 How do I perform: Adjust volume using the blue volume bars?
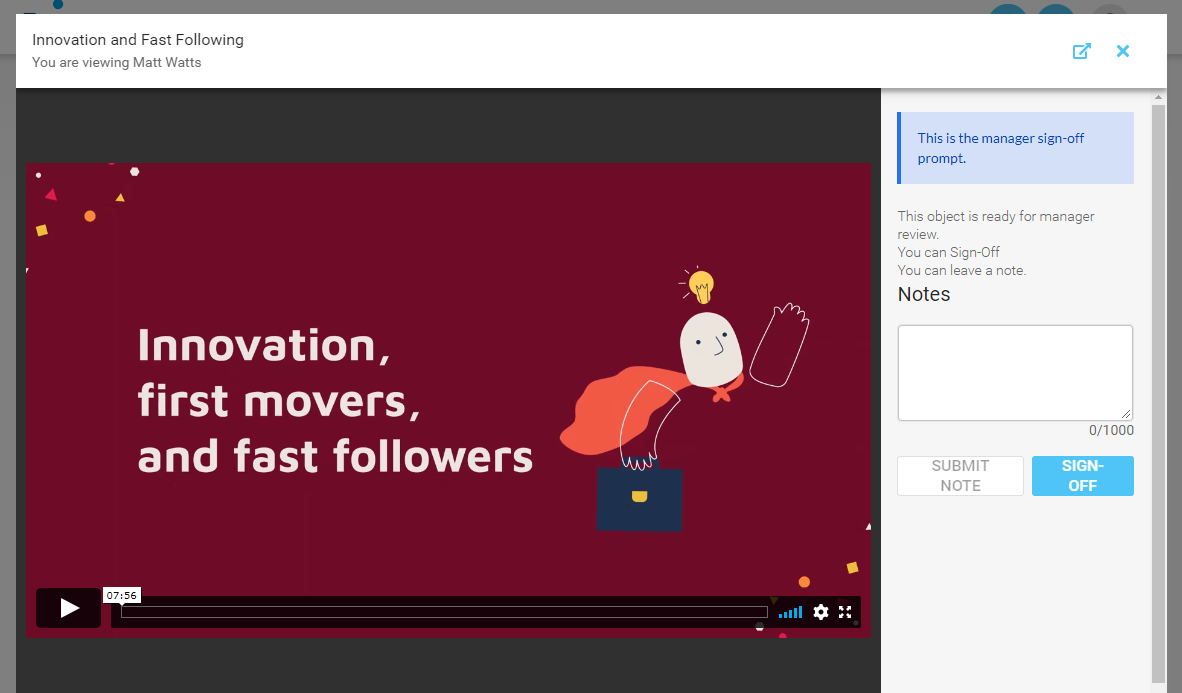pos(790,612)
